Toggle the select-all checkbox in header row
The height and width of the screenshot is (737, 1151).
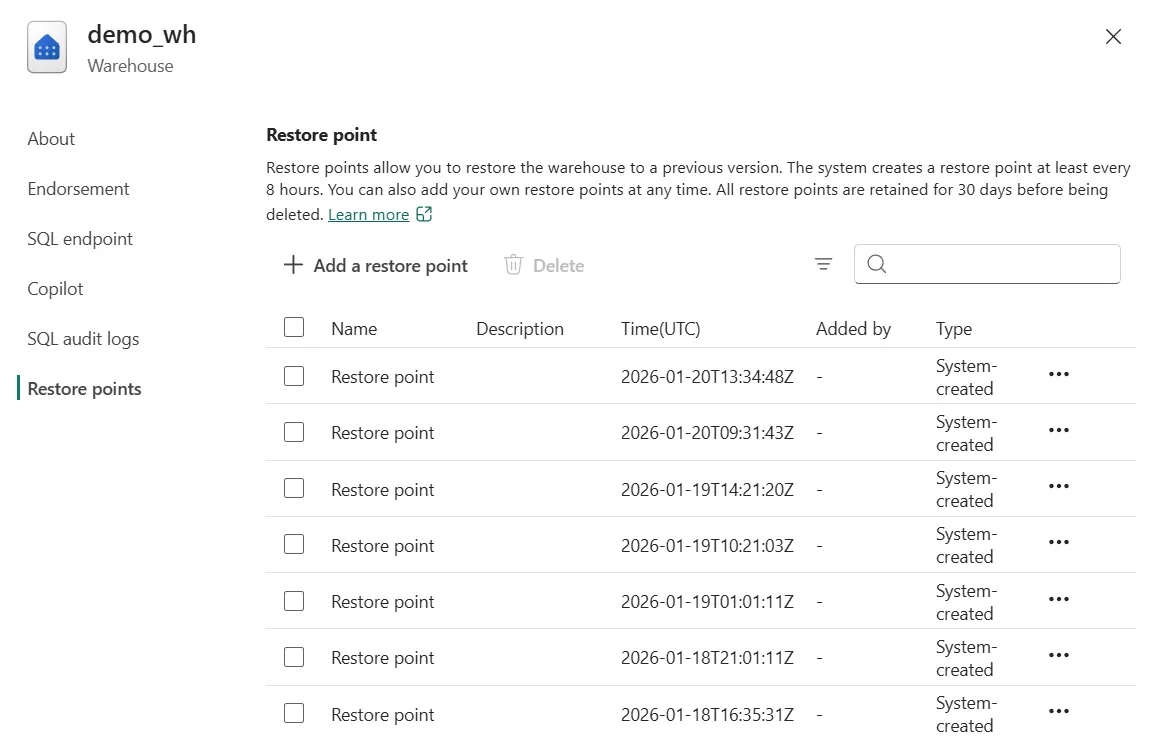pyautogui.click(x=294, y=327)
